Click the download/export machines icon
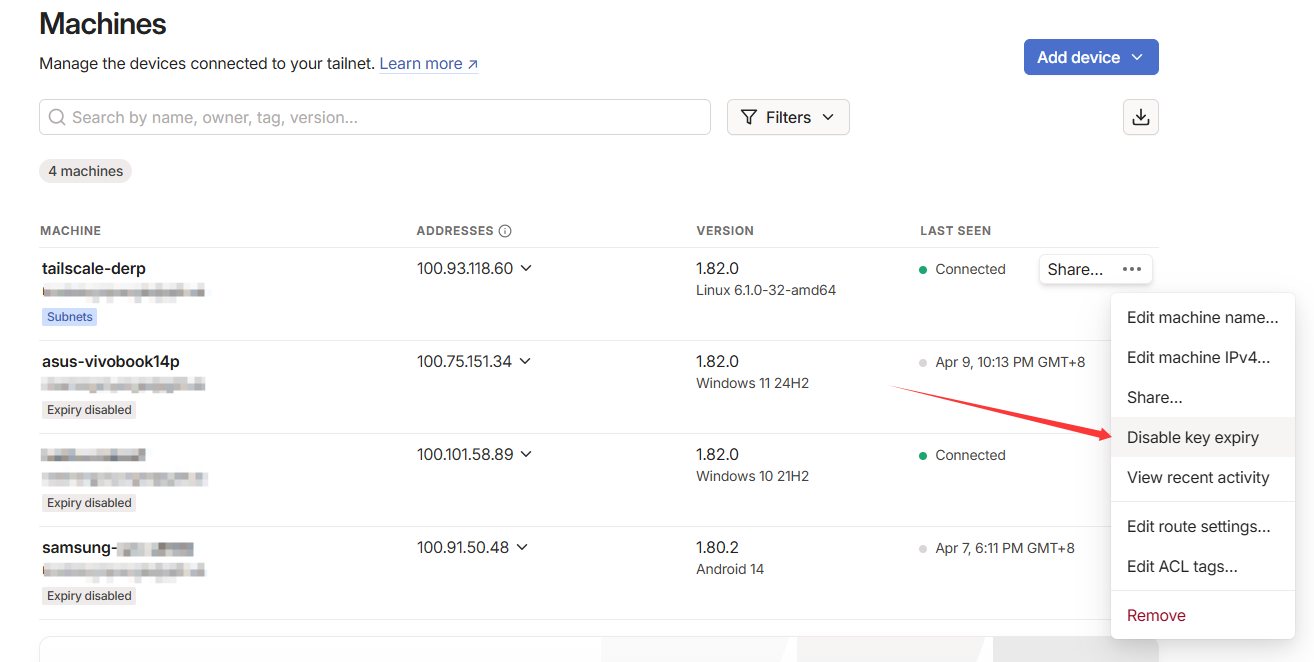The height and width of the screenshot is (662, 1314). coord(1140,117)
